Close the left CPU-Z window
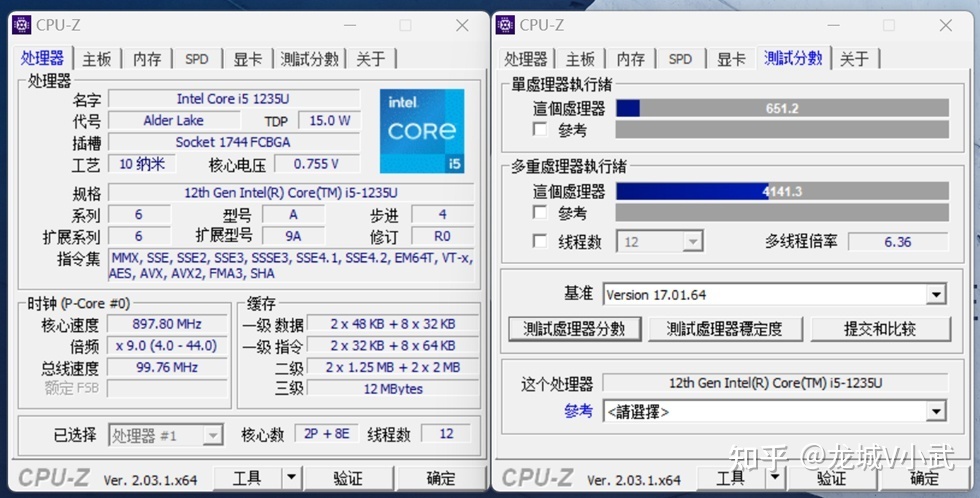This screenshot has width=980, height=498. click(x=462, y=25)
